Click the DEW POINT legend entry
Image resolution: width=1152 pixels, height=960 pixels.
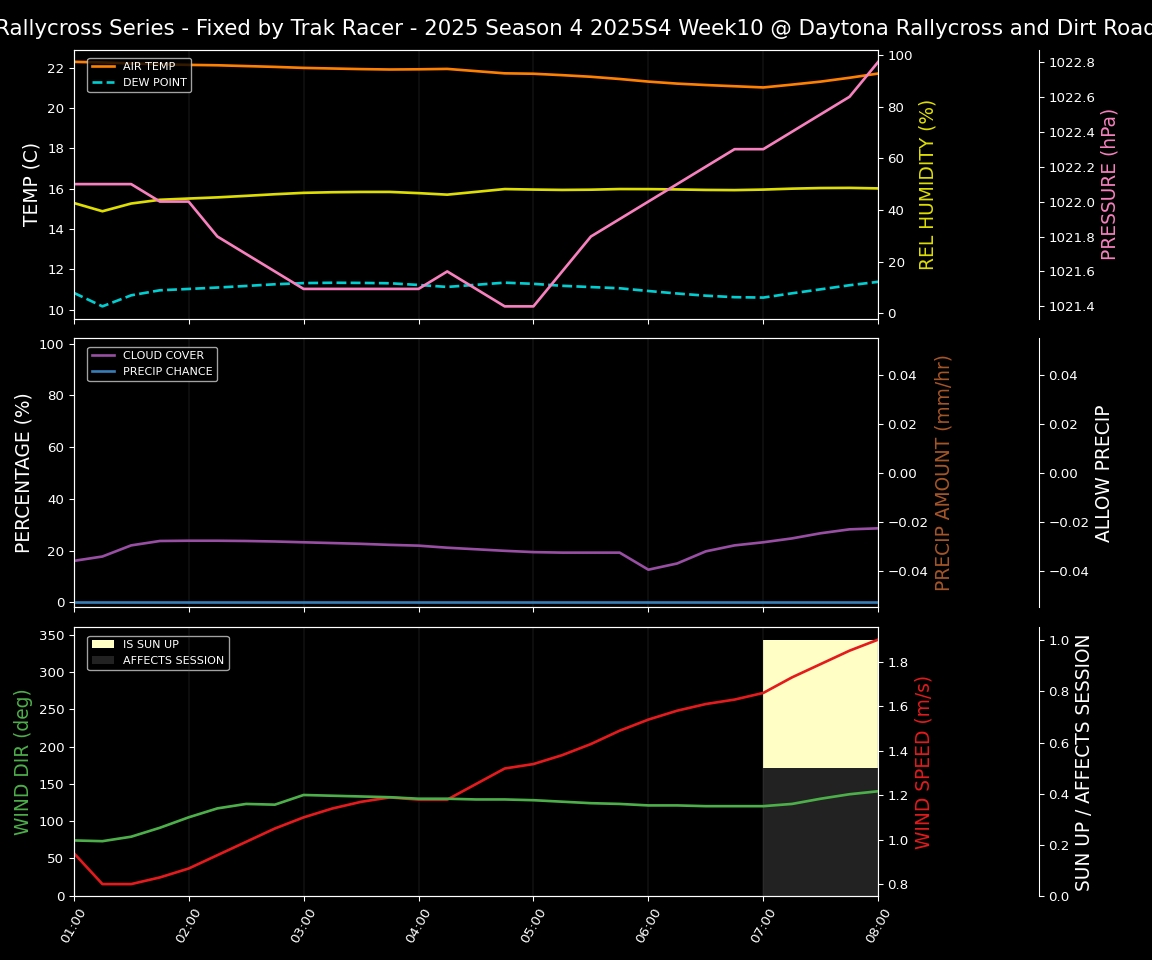pyautogui.click(x=154, y=83)
